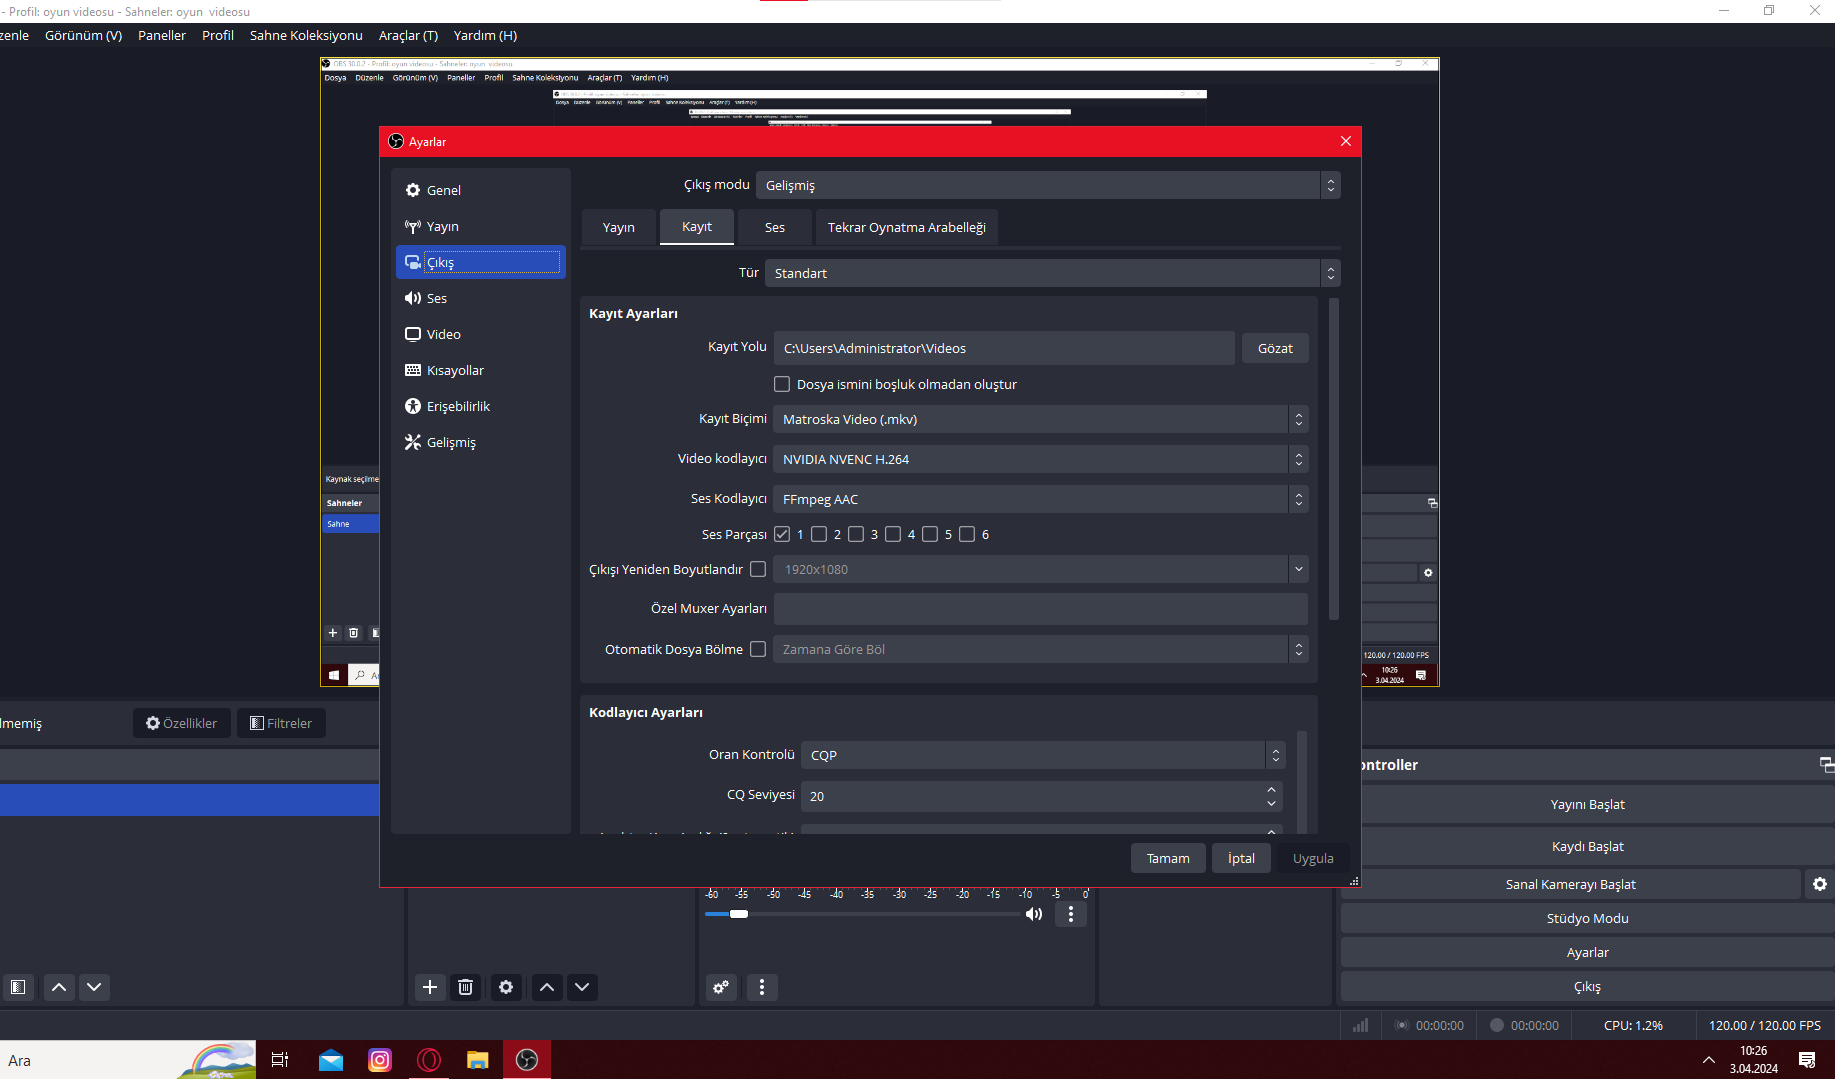Viewport: 1835px width, 1079px height.
Task: Move source up with arrow icon
Action: pyautogui.click(x=547, y=987)
